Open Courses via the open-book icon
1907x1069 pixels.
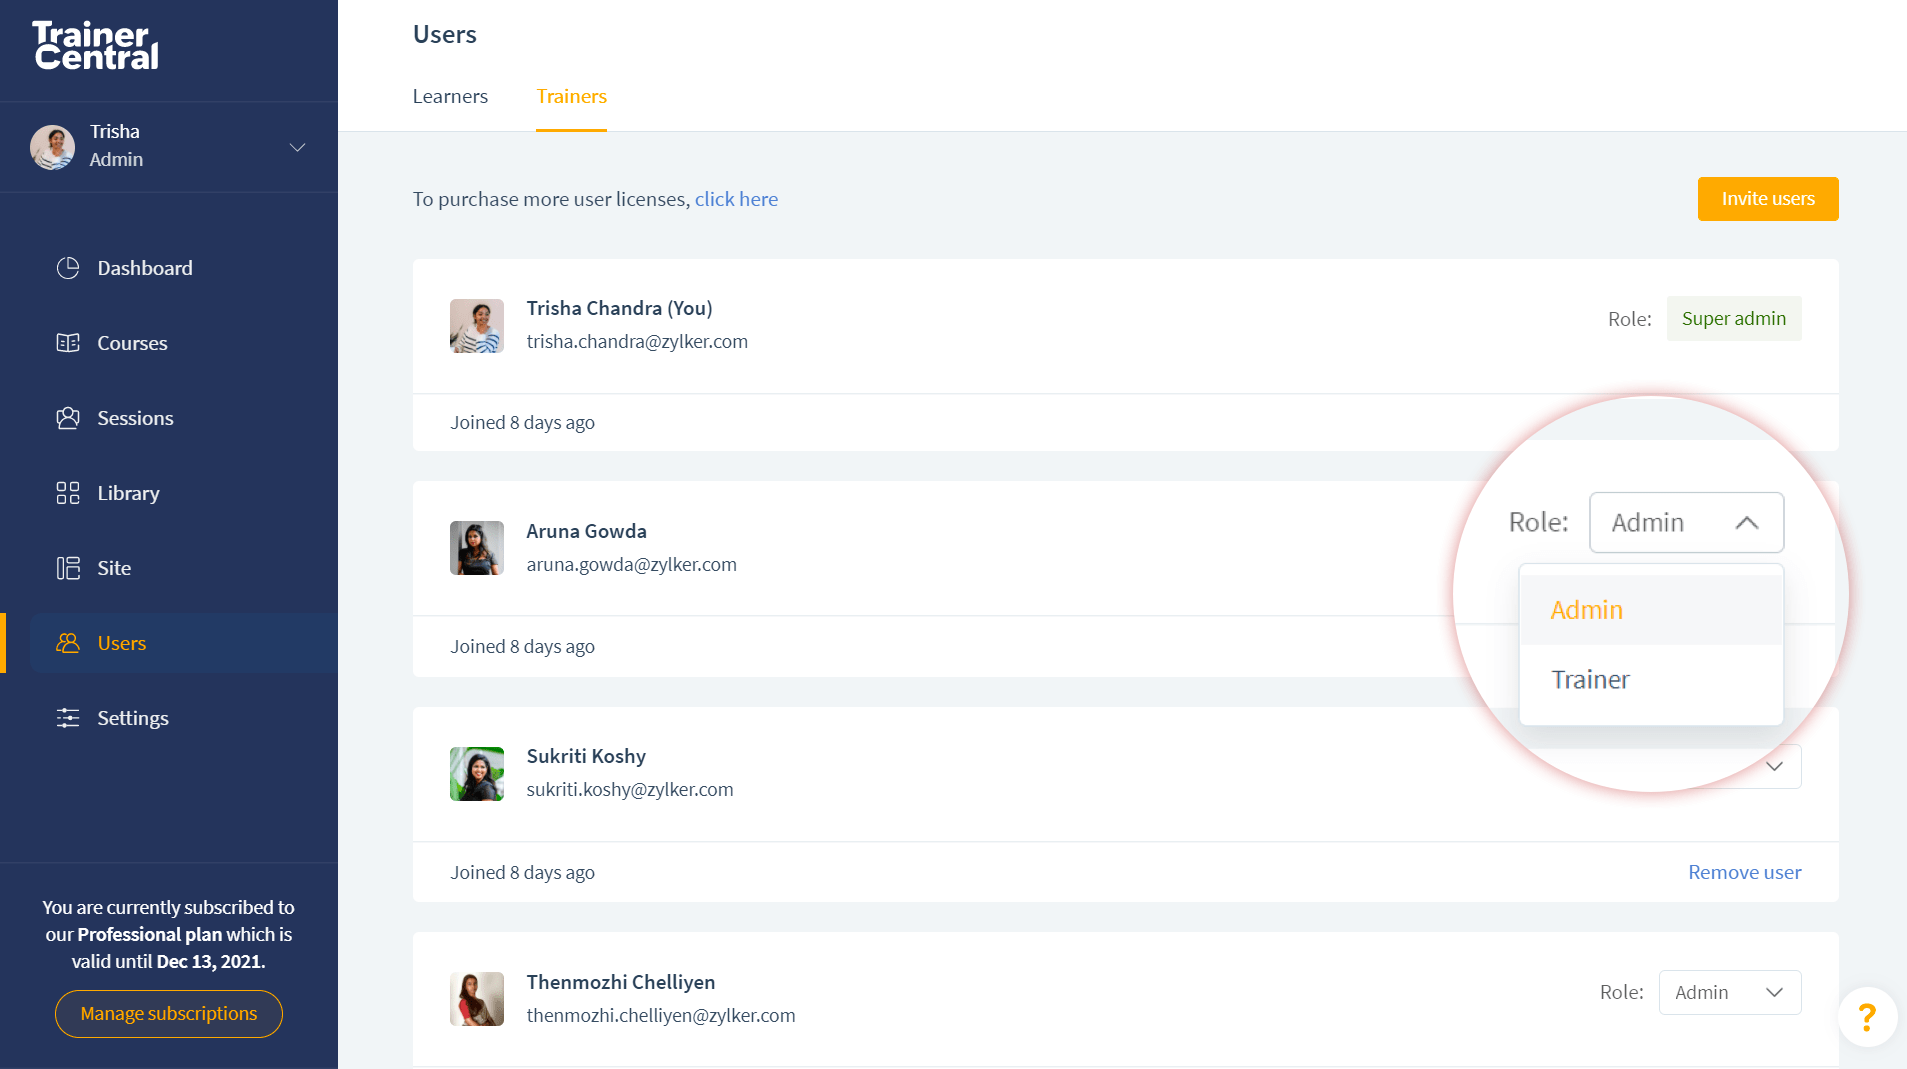click(68, 343)
